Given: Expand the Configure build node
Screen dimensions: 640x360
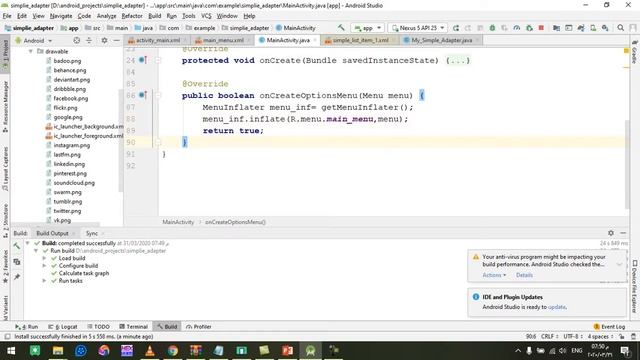Looking at the screenshot, I should pos(44,266).
